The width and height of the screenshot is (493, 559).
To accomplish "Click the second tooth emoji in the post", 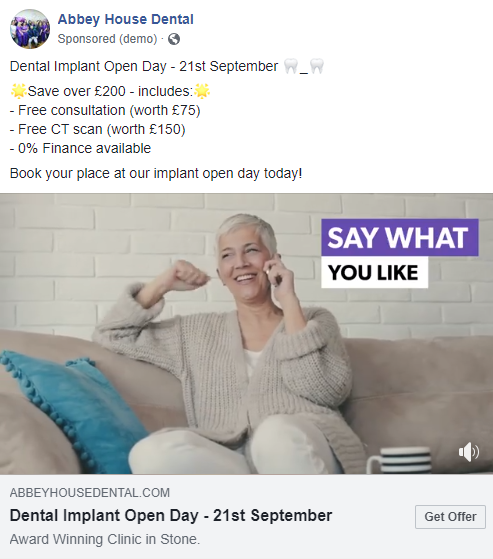I will point(317,67).
